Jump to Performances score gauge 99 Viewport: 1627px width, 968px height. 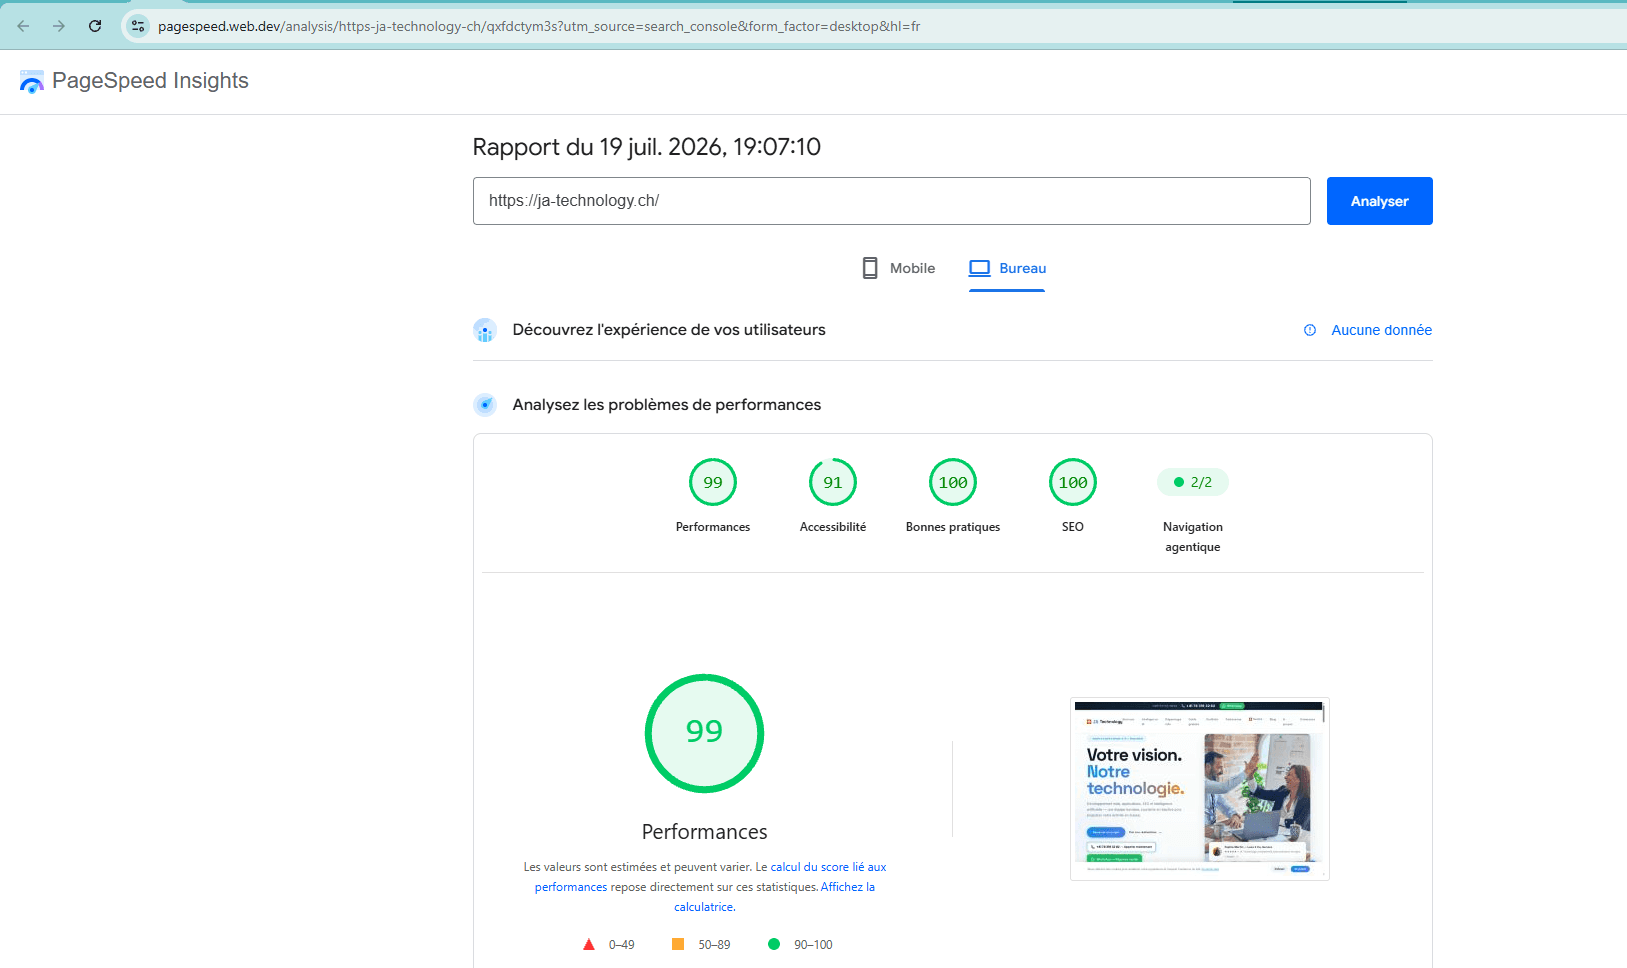(x=713, y=483)
